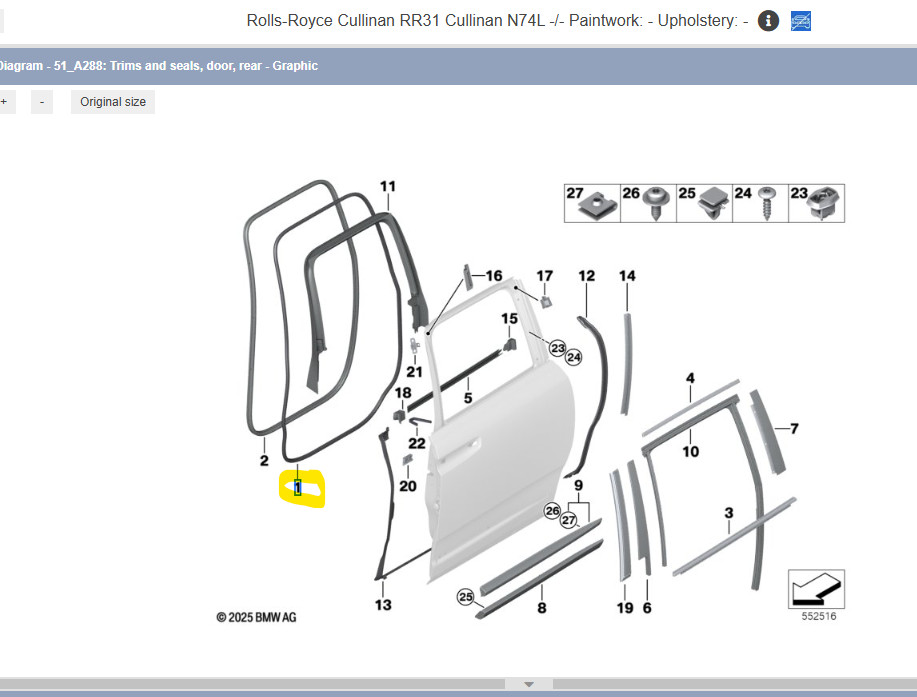
Task: Select part number 19 callout
Action: [x=625, y=608]
